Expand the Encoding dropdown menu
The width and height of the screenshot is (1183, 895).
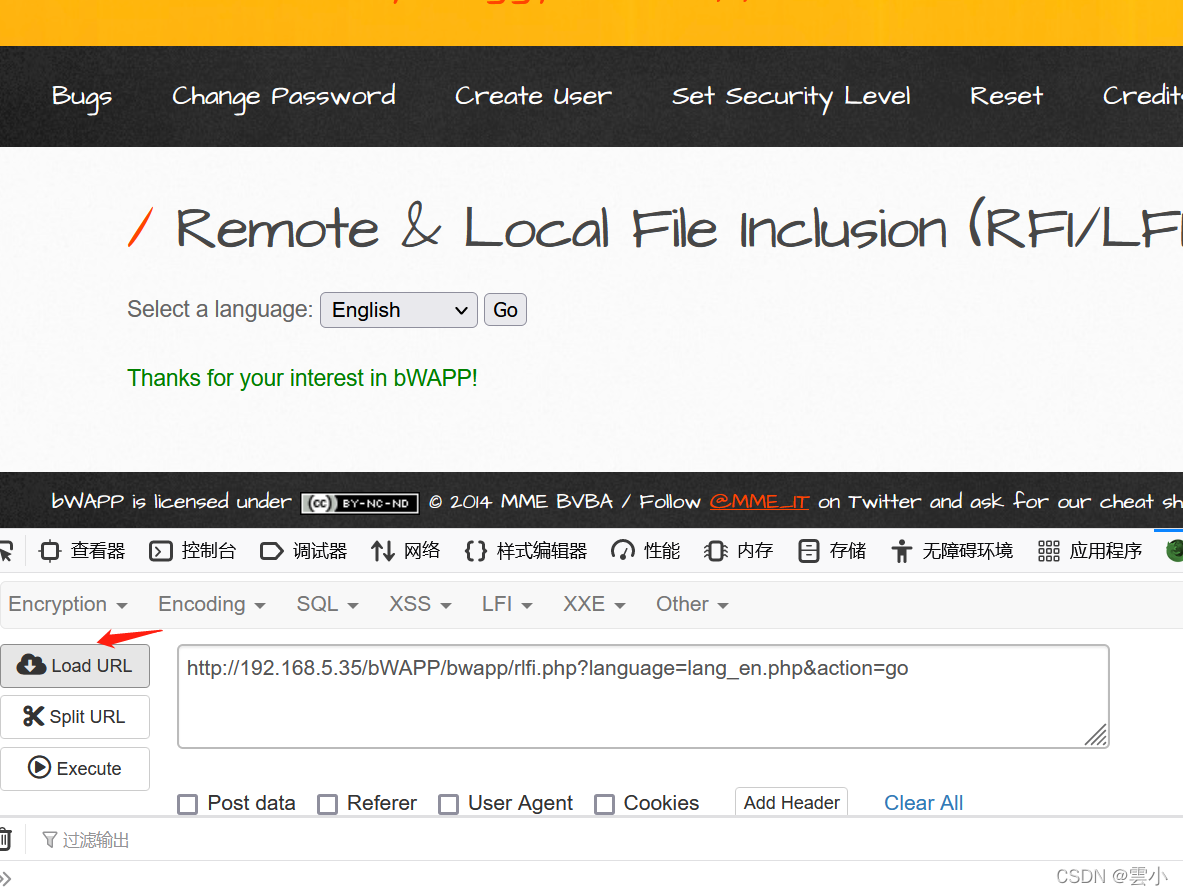pos(211,604)
